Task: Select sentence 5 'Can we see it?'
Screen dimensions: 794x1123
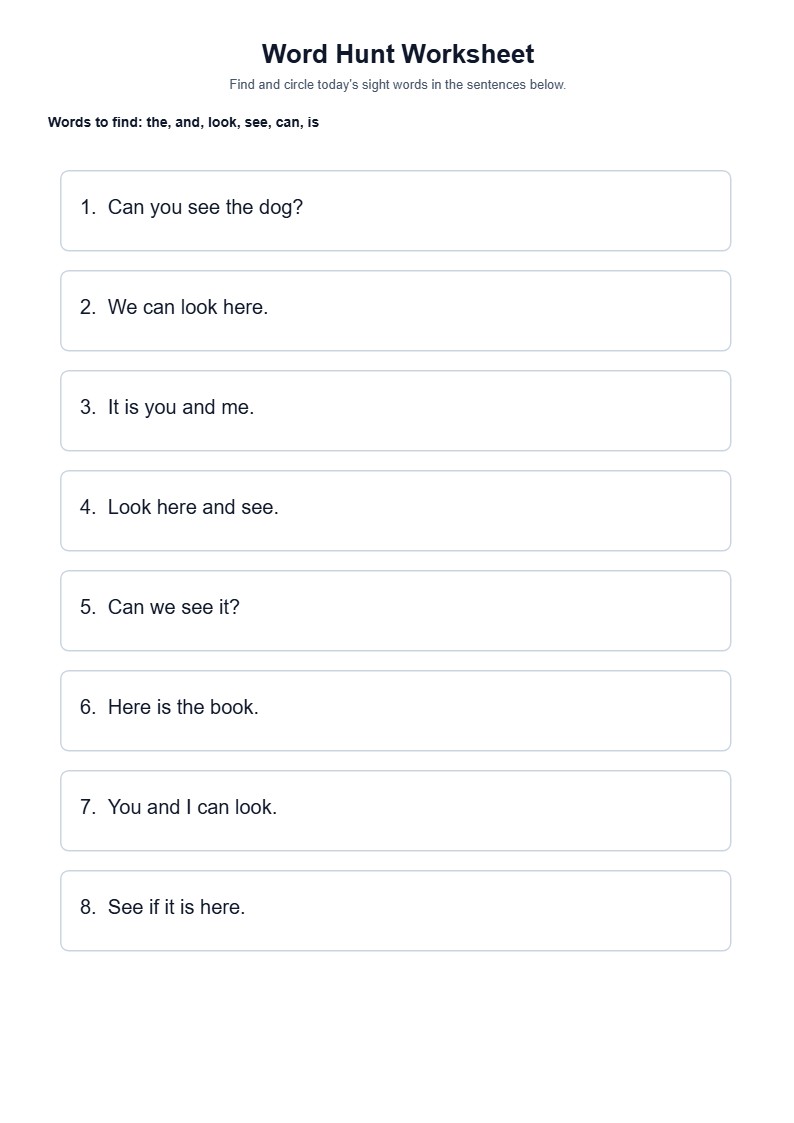Action: 395,611
